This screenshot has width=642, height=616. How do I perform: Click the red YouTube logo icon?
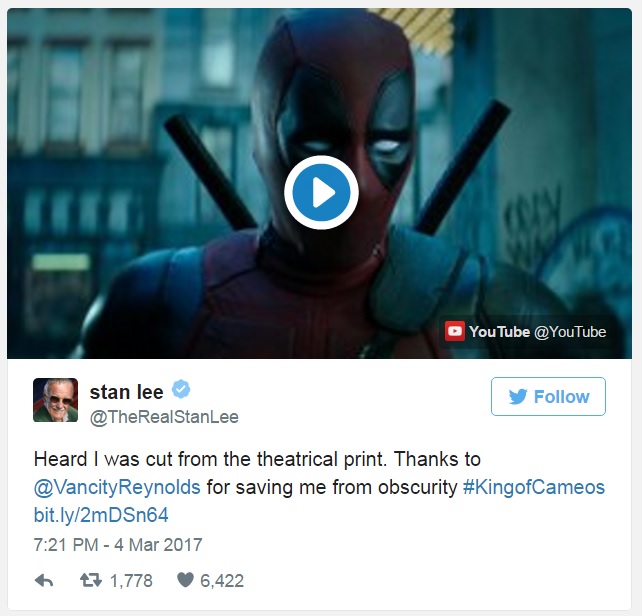coord(454,331)
